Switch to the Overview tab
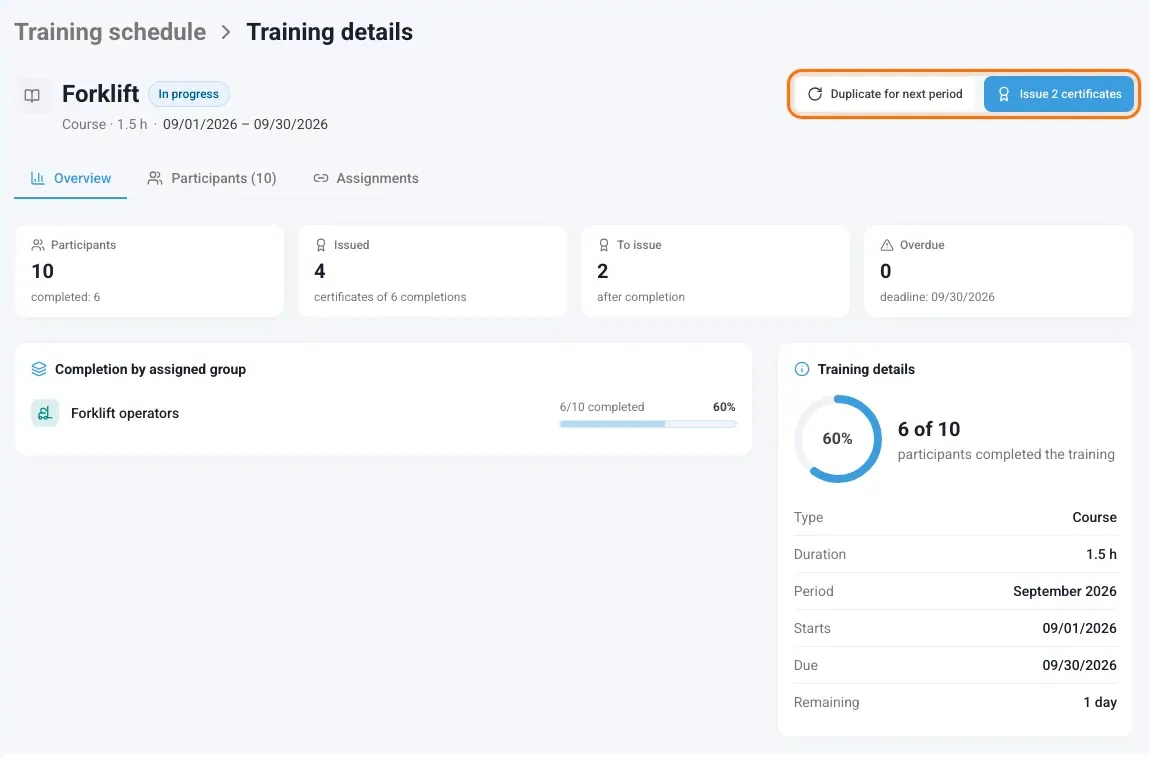Screen dimensions: 1150x759 coord(70,178)
